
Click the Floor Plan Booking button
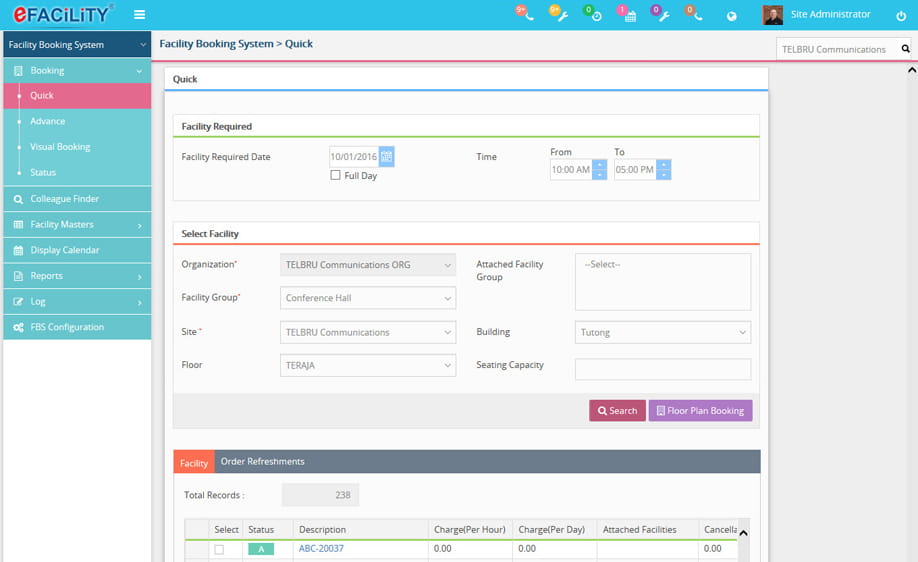700,411
